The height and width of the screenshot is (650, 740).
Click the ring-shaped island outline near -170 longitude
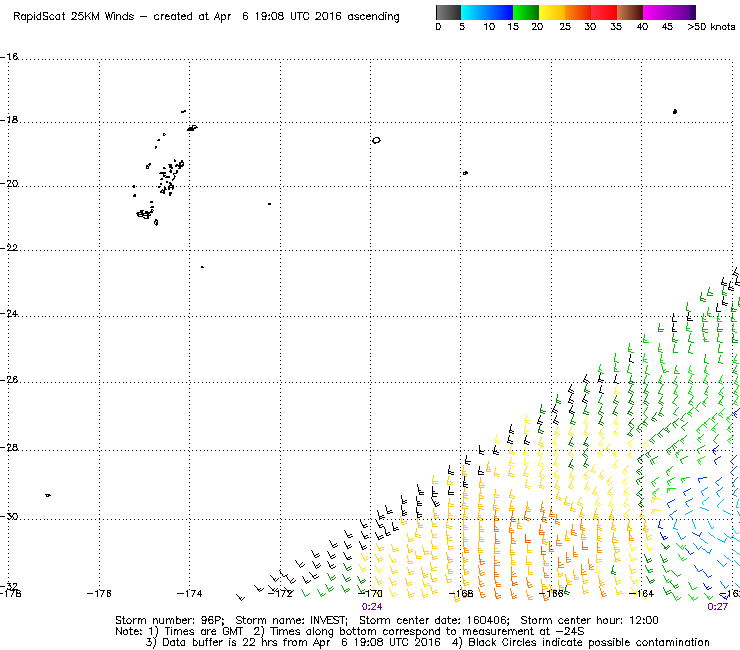[376, 140]
